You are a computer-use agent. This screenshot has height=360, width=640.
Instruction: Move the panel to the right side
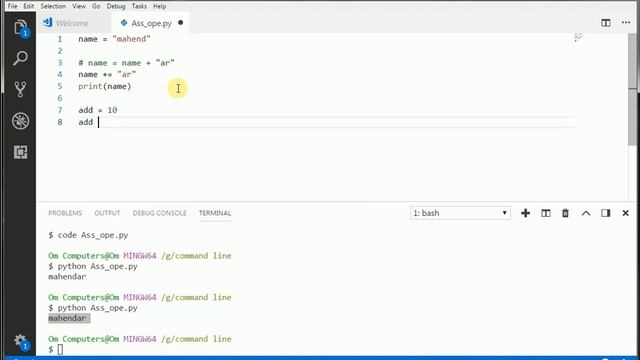pyautogui.click(x=606, y=213)
